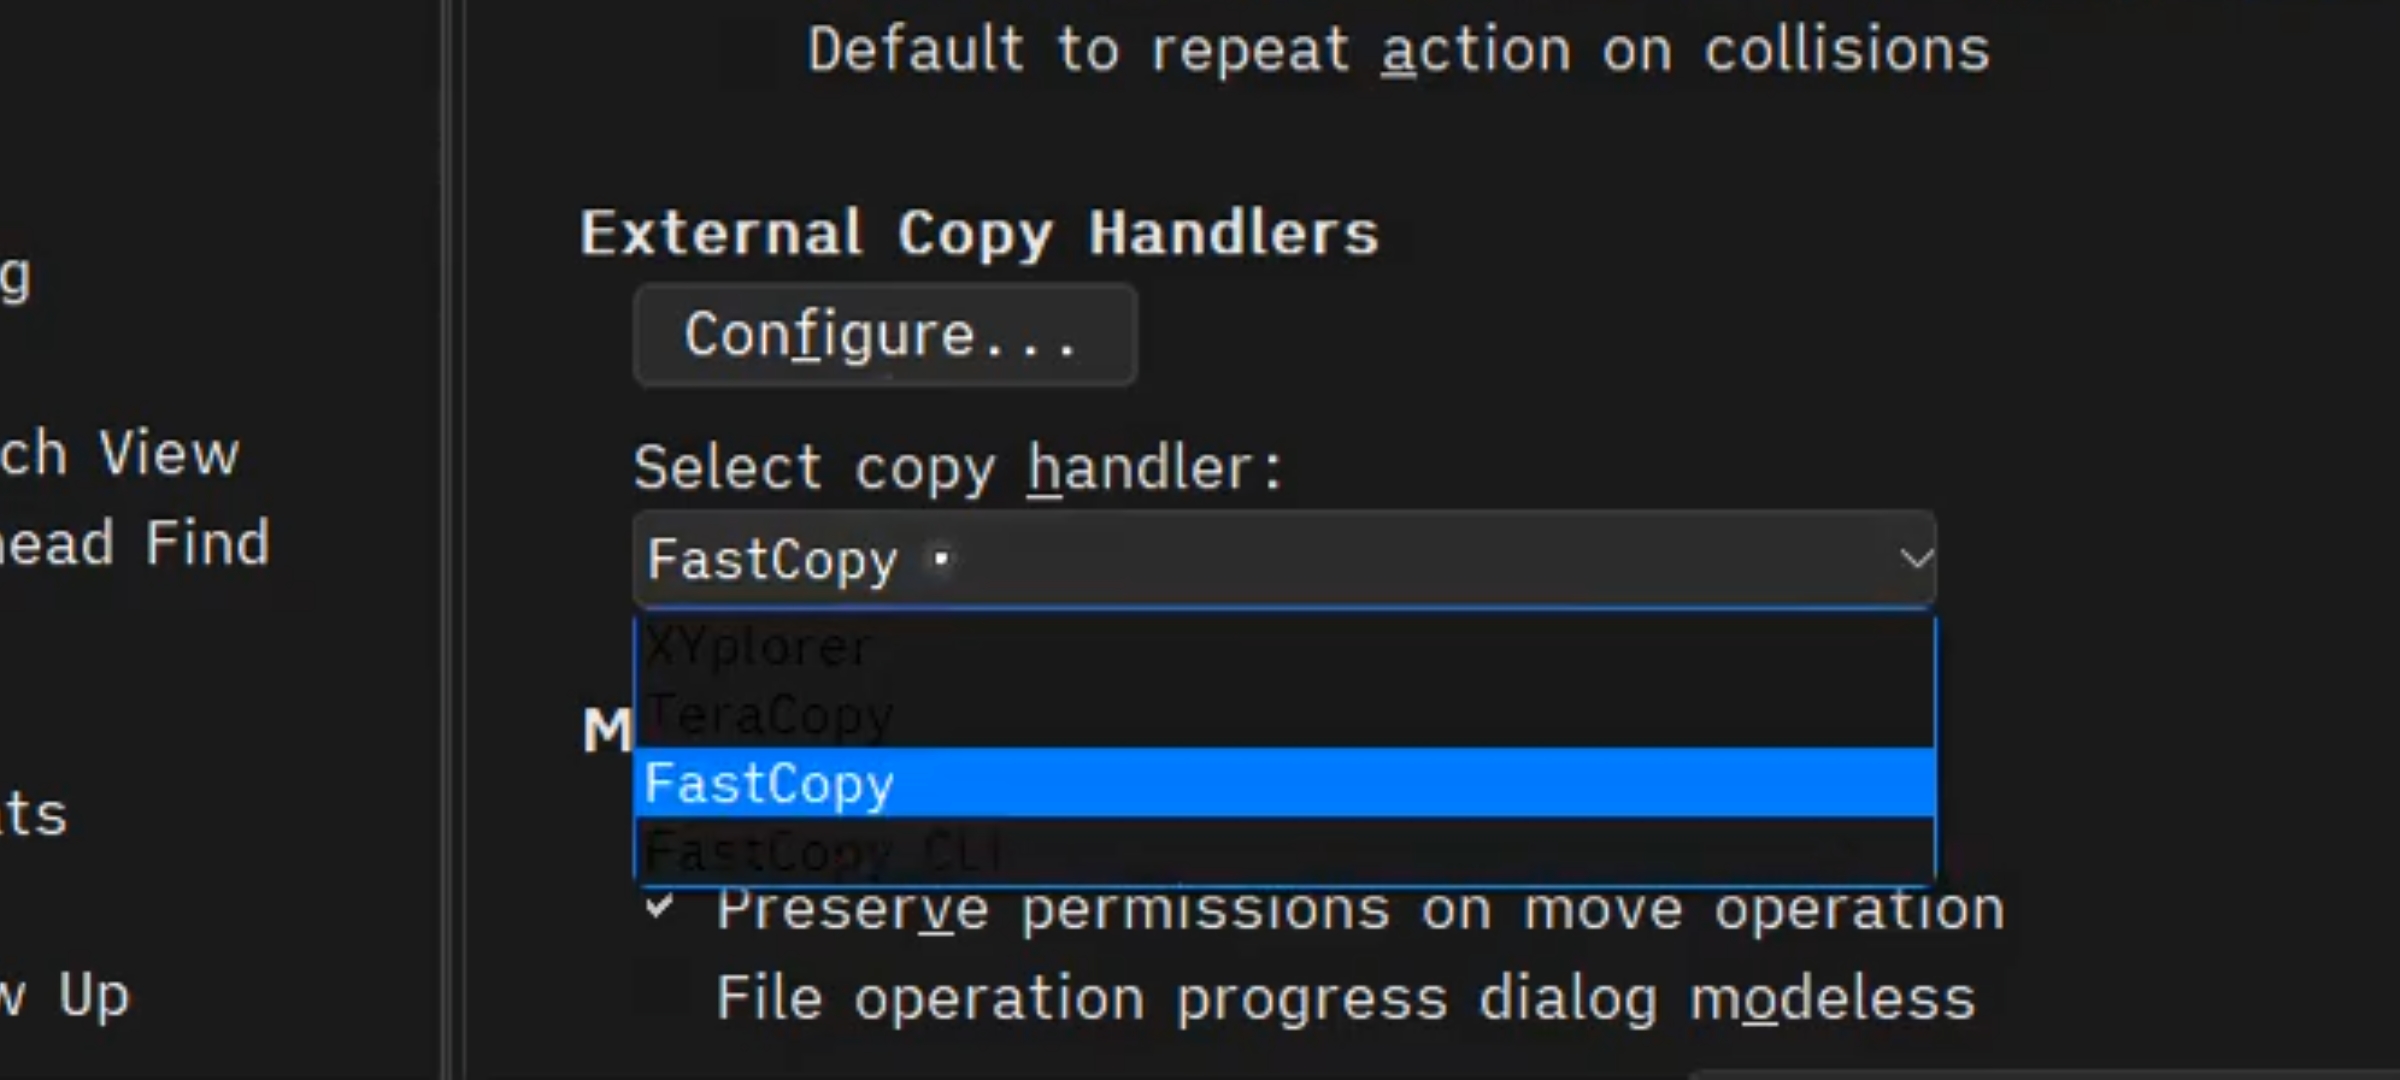The width and height of the screenshot is (2400, 1080).
Task: Select the sidebar category ending in "g"
Action: click(x=16, y=276)
